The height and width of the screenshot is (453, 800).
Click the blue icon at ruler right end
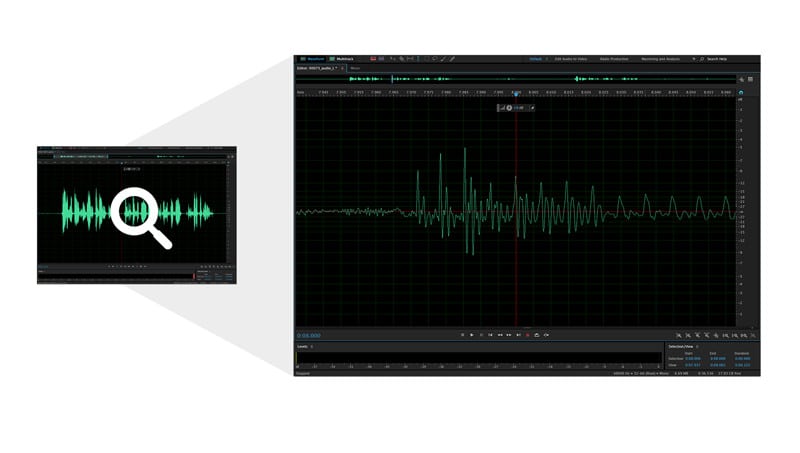point(741,92)
